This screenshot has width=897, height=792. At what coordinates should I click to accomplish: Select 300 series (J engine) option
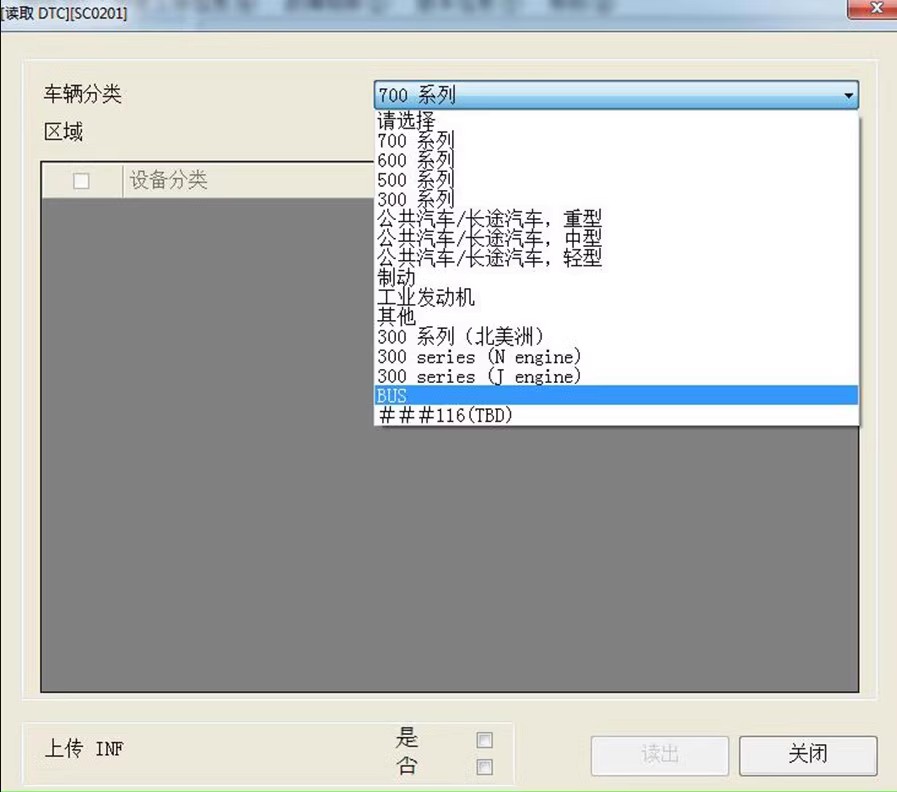click(x=616, y=376)
